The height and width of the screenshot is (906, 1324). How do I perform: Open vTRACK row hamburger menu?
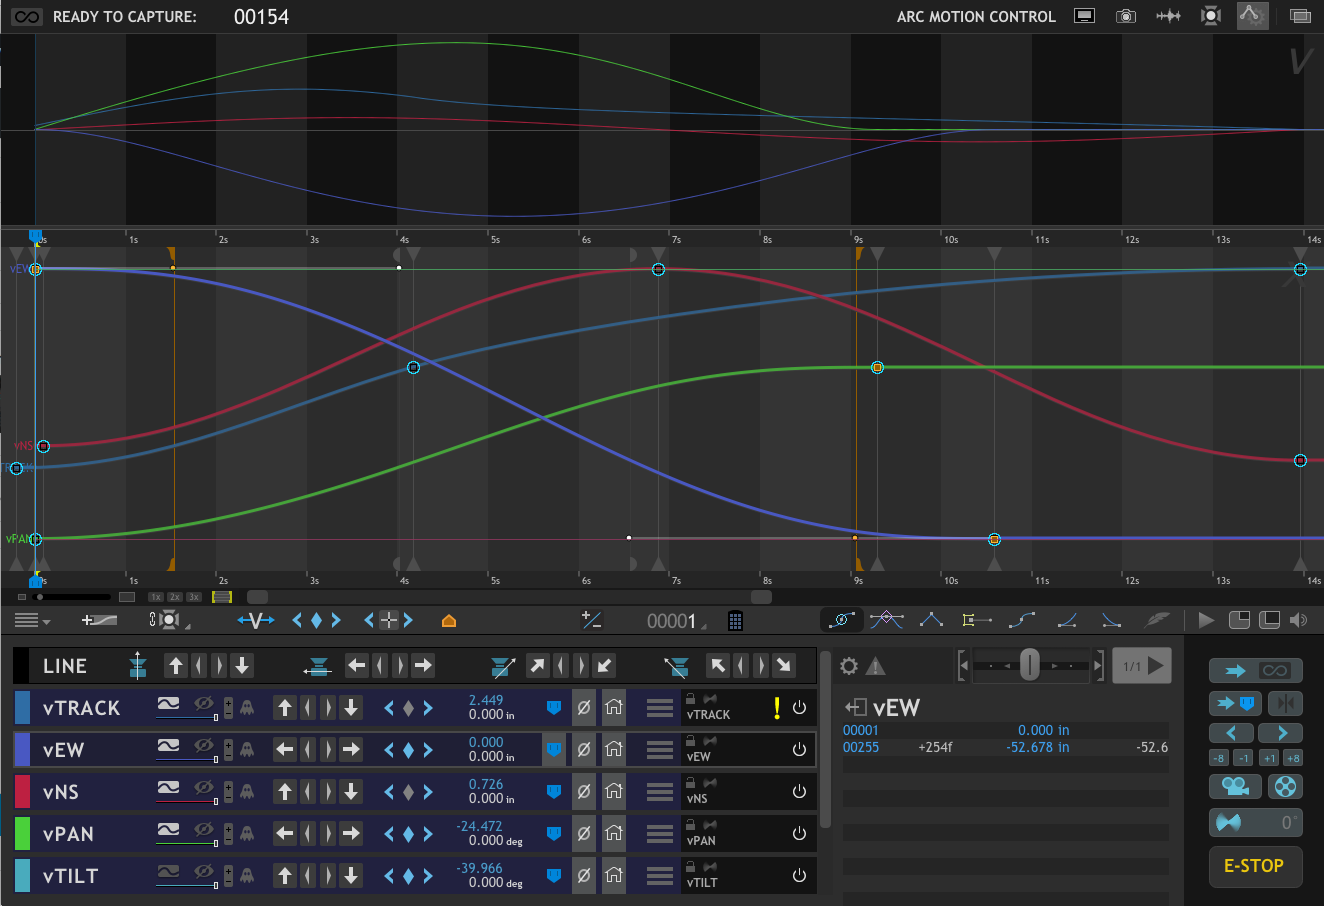tap(660, 708)
